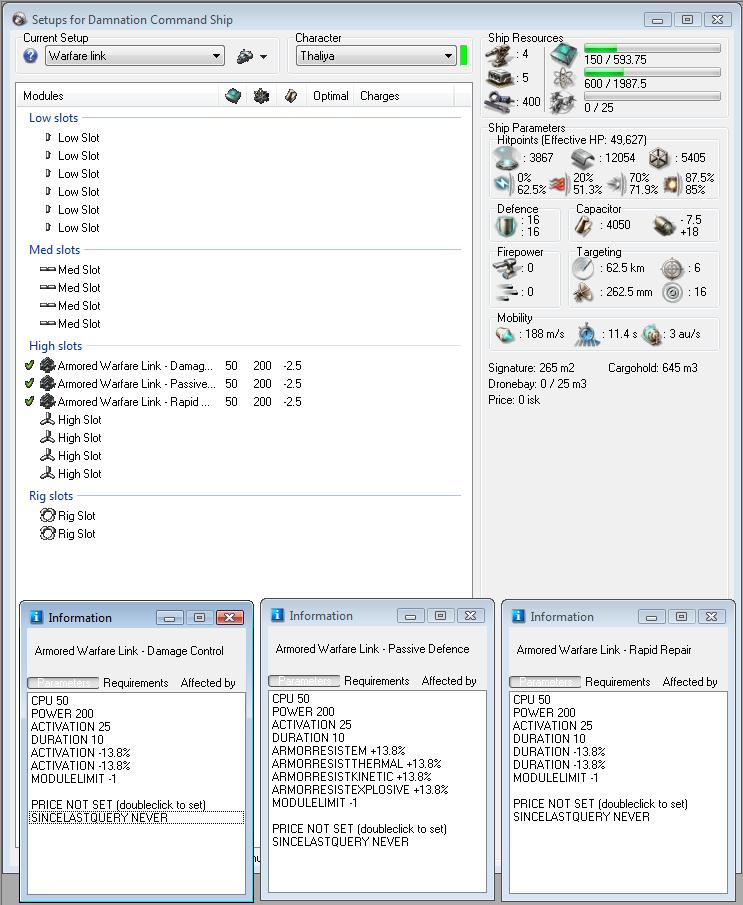This screenshot has height=905, width=743.
Task: Open Requirements tab in Rapid Repair info window
Action: point(618,682)
